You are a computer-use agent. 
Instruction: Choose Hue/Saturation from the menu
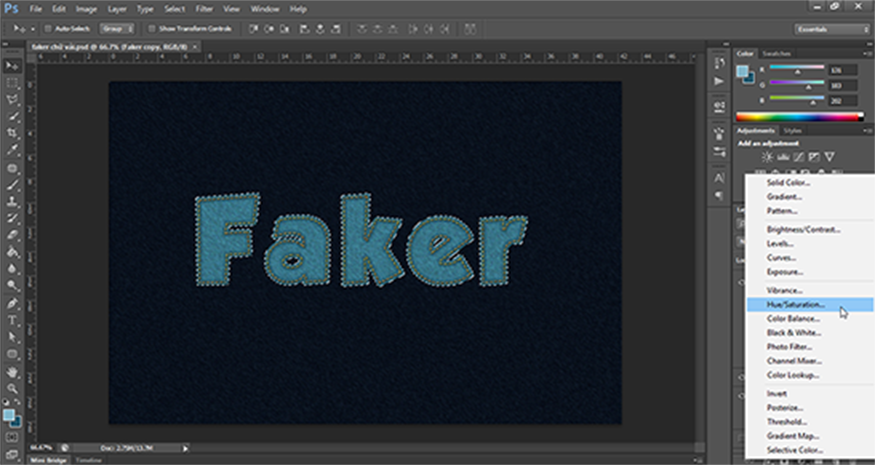(x=796, y=304)
